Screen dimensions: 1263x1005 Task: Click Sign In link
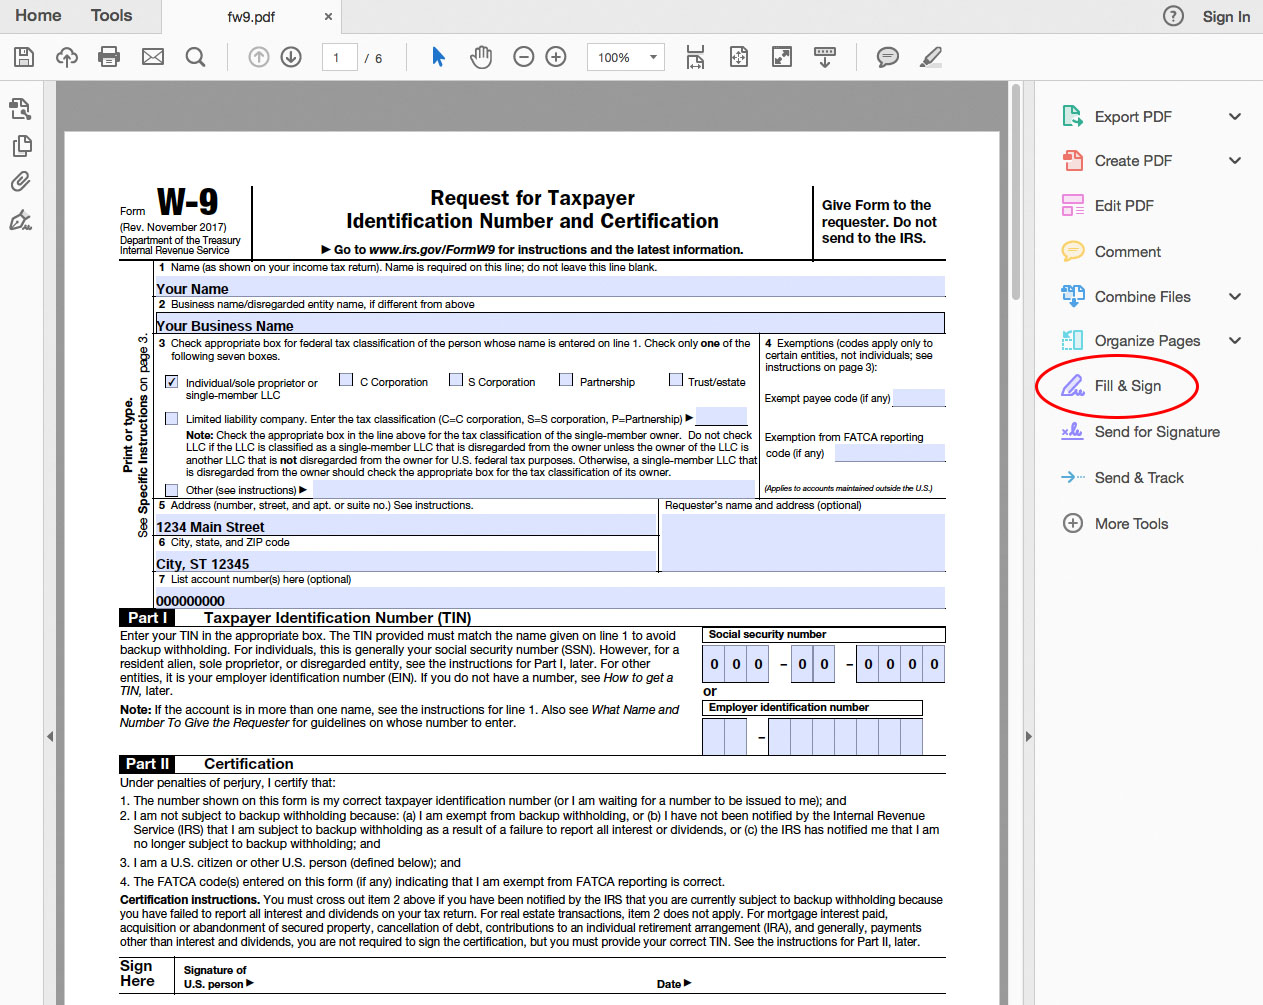1226,17
